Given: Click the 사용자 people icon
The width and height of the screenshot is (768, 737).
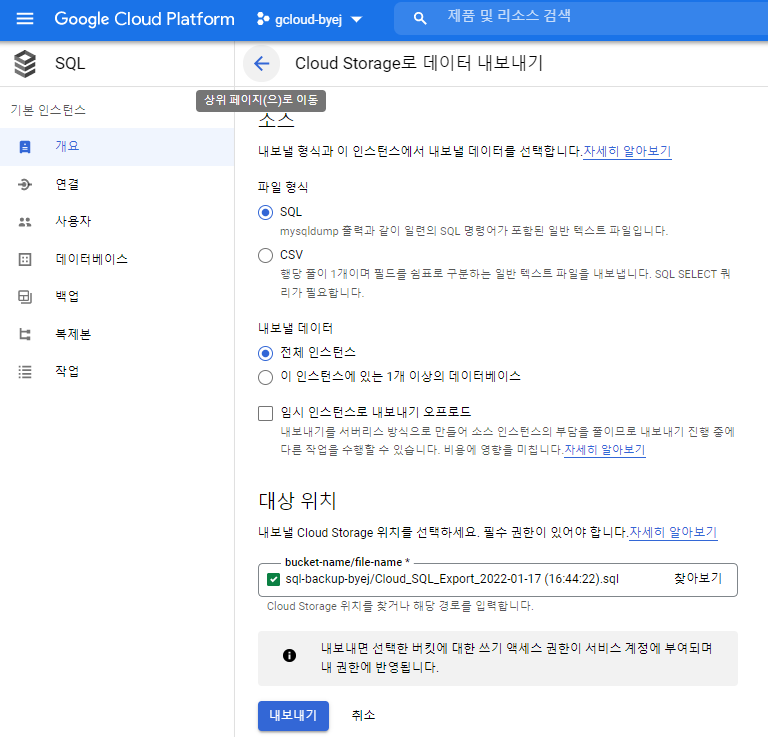Looking at the screenshot, I should tap(24, 222).
